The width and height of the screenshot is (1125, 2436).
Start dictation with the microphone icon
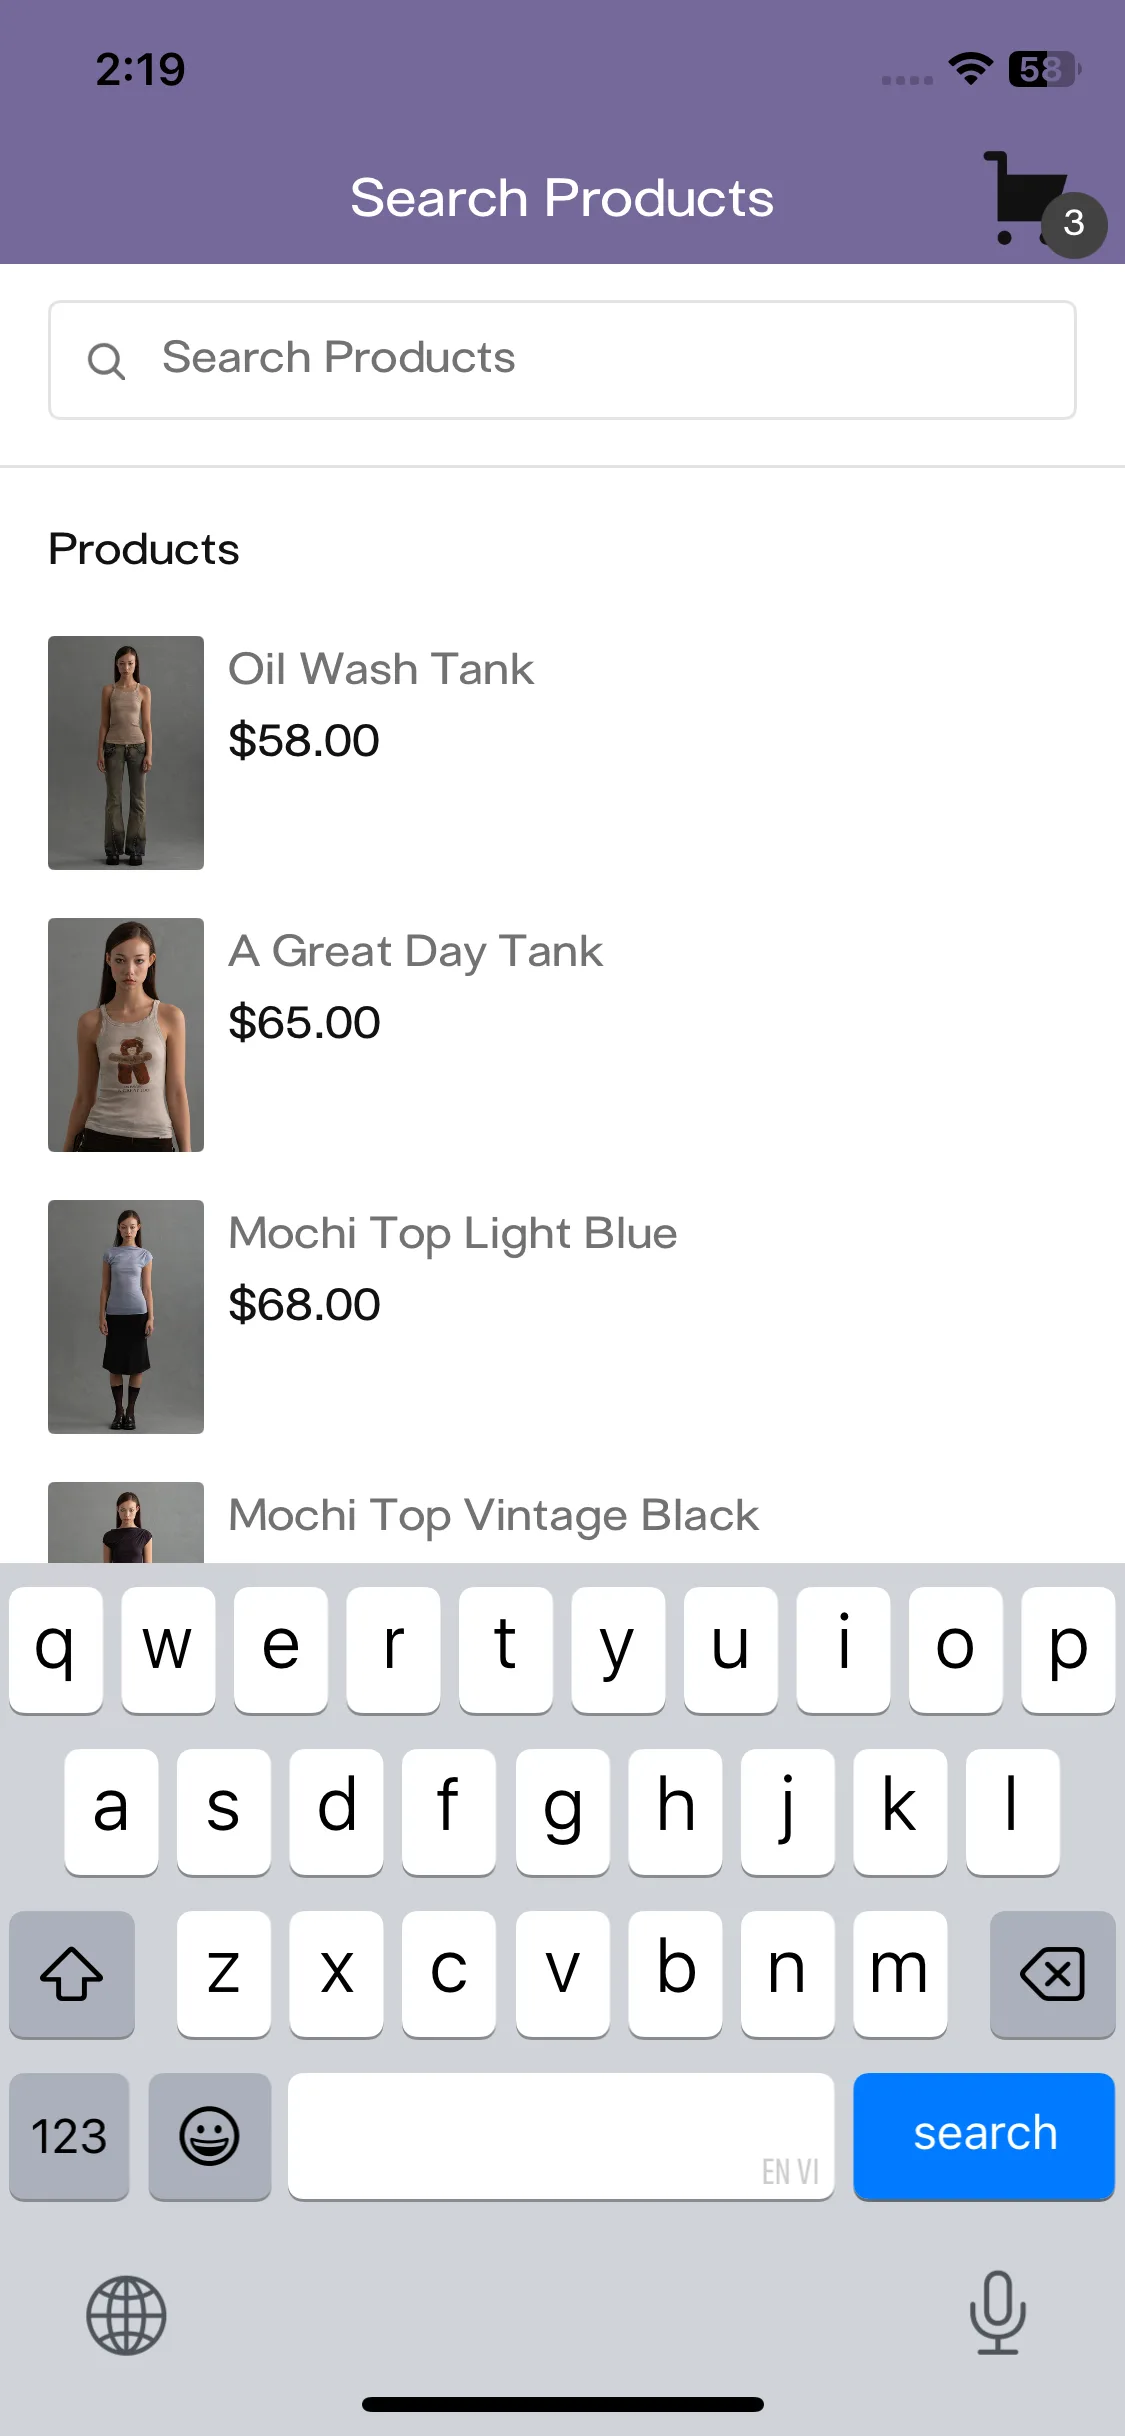coord(998,2312)
